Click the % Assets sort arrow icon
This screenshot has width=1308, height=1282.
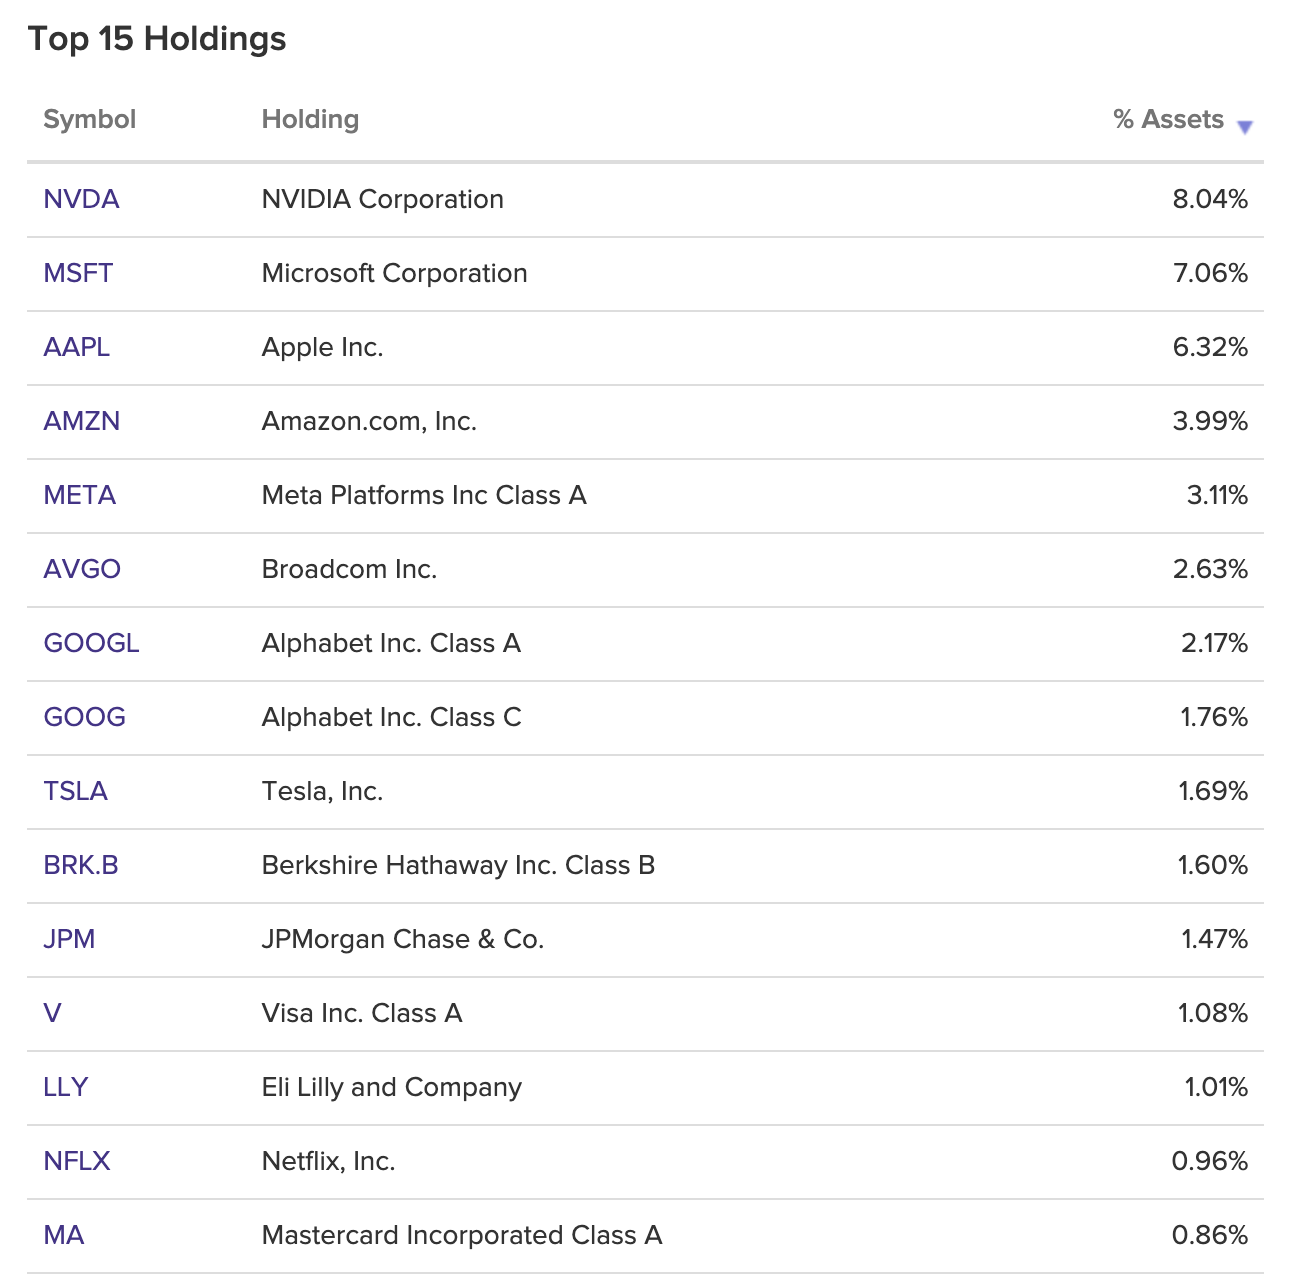click(1244, 127)
